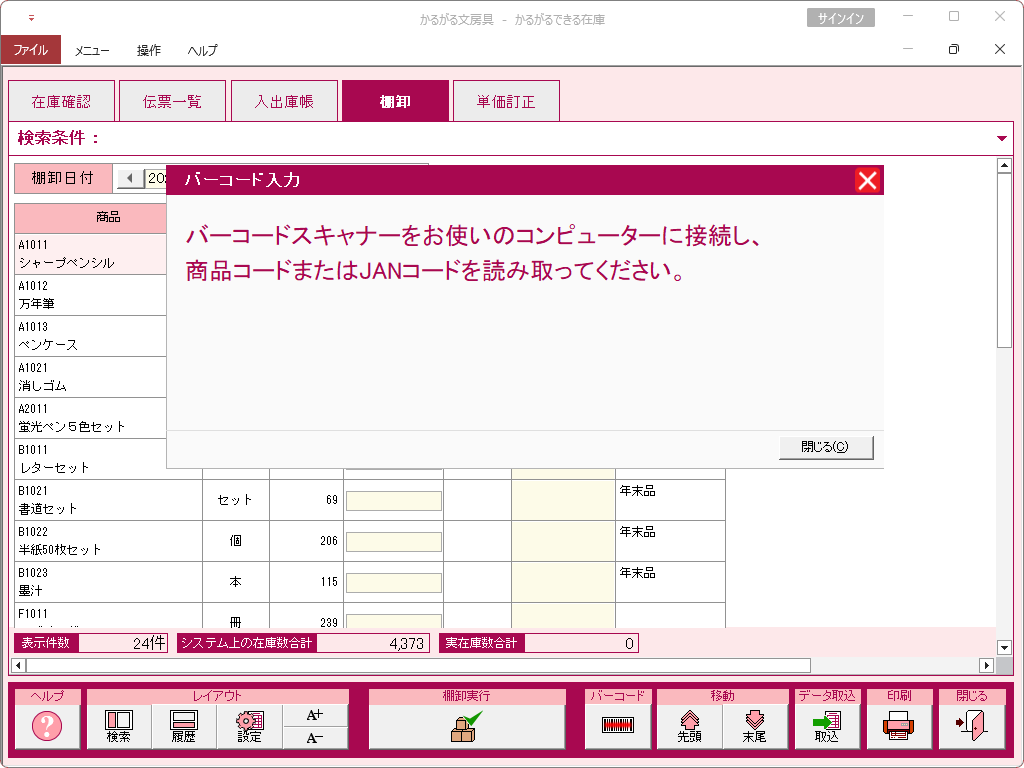The height and width of the screenshot is (768, 1024).
Task: Decrease font size with A− button
Action: 315,738
